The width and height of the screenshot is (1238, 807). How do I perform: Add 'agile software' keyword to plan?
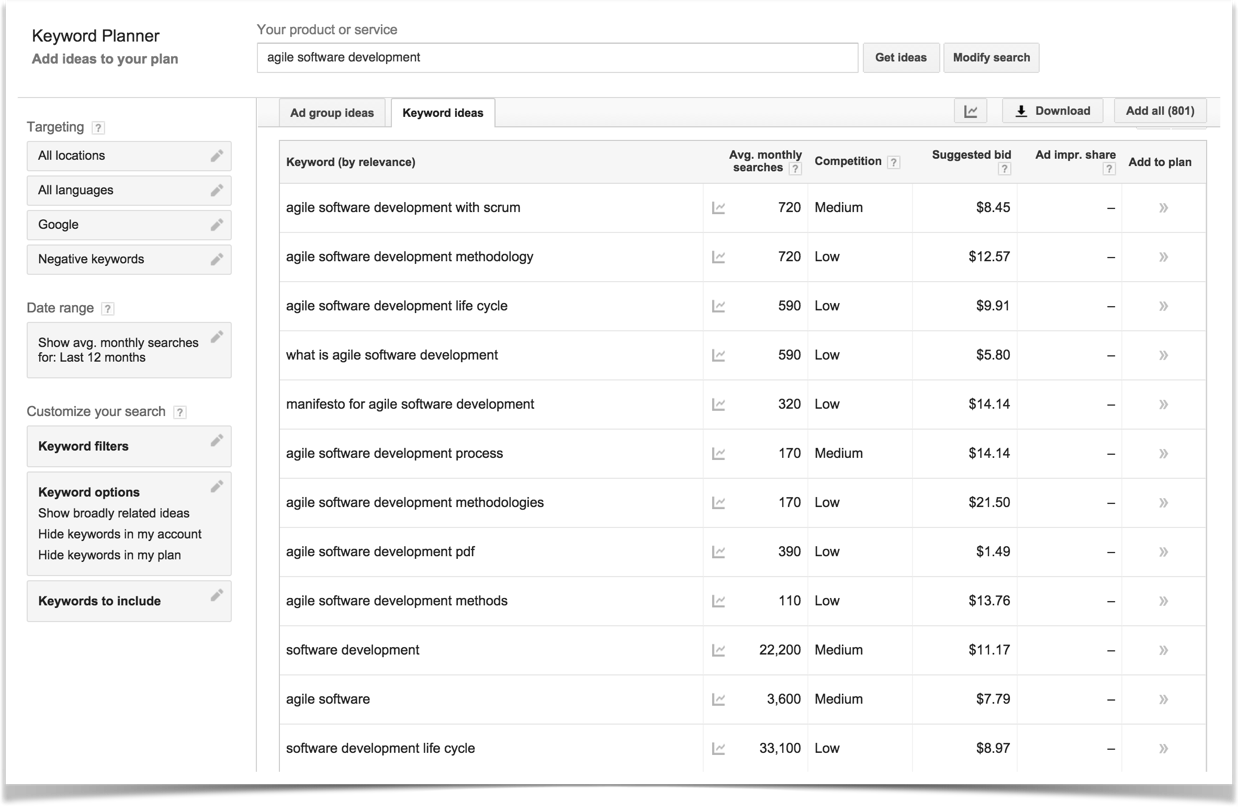1162,698
